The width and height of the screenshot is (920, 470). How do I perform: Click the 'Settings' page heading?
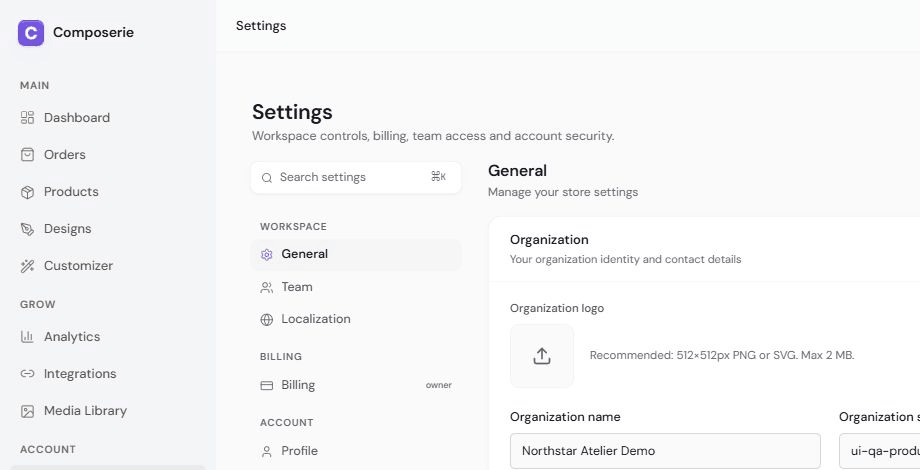tap(292, 112)
